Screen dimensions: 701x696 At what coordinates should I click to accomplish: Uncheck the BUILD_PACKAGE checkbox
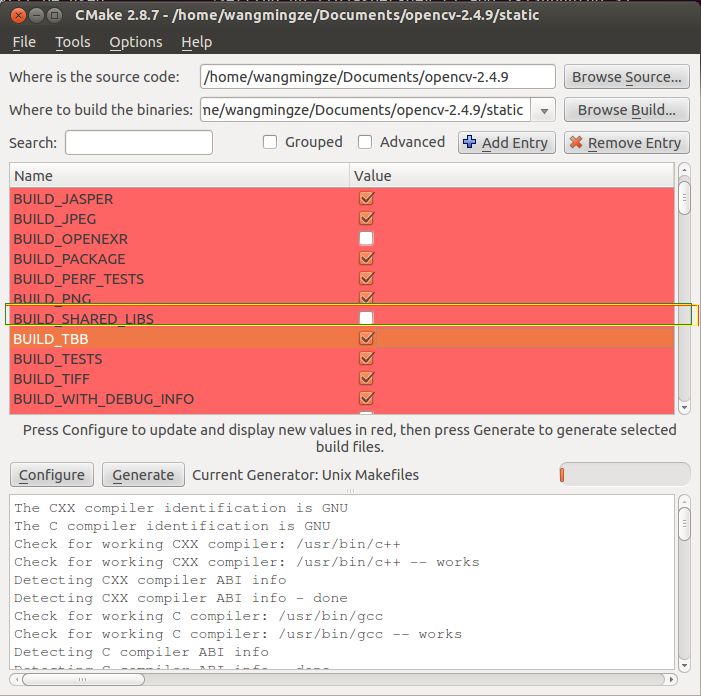[x=366, y=258]
